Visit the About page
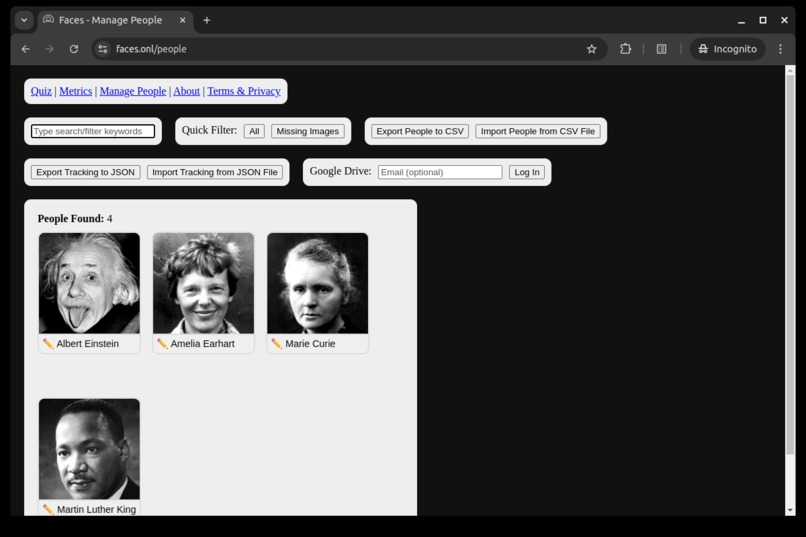Image resolution: width=806 pixels, height=537 pixels. coord(186,91)
